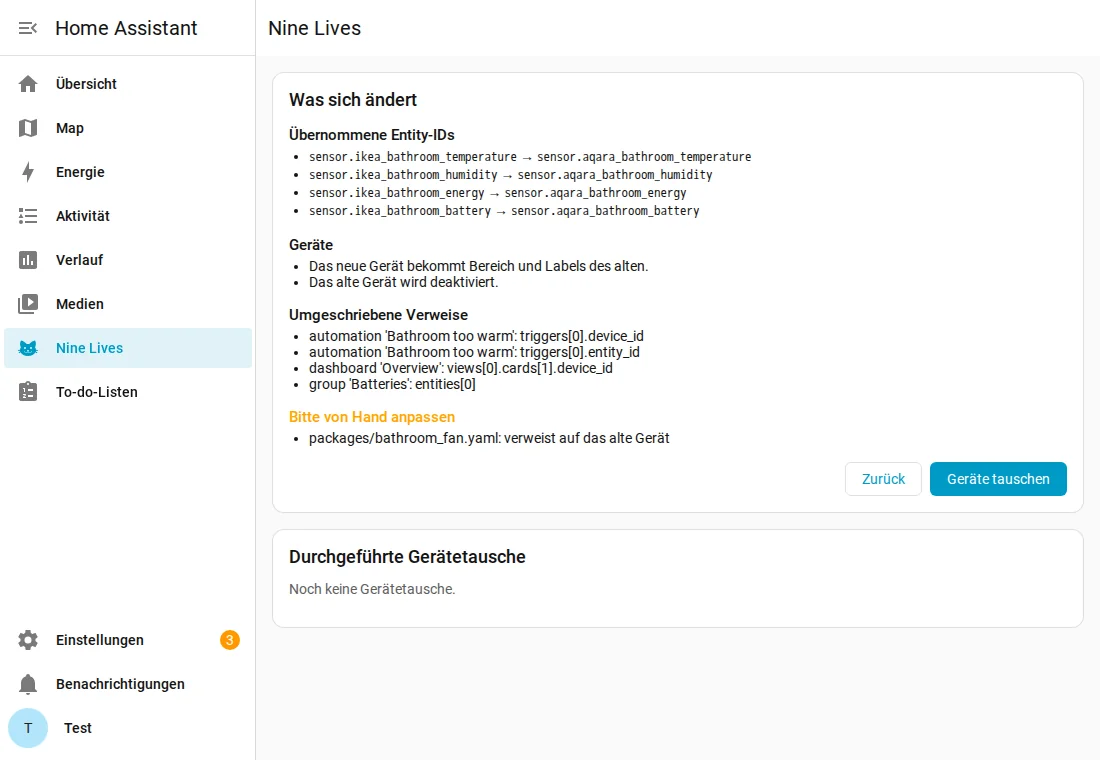This screenshot has height=760, width=1100.
Task: Open Übersicht in the sidebar
Action: pos(128,84)
